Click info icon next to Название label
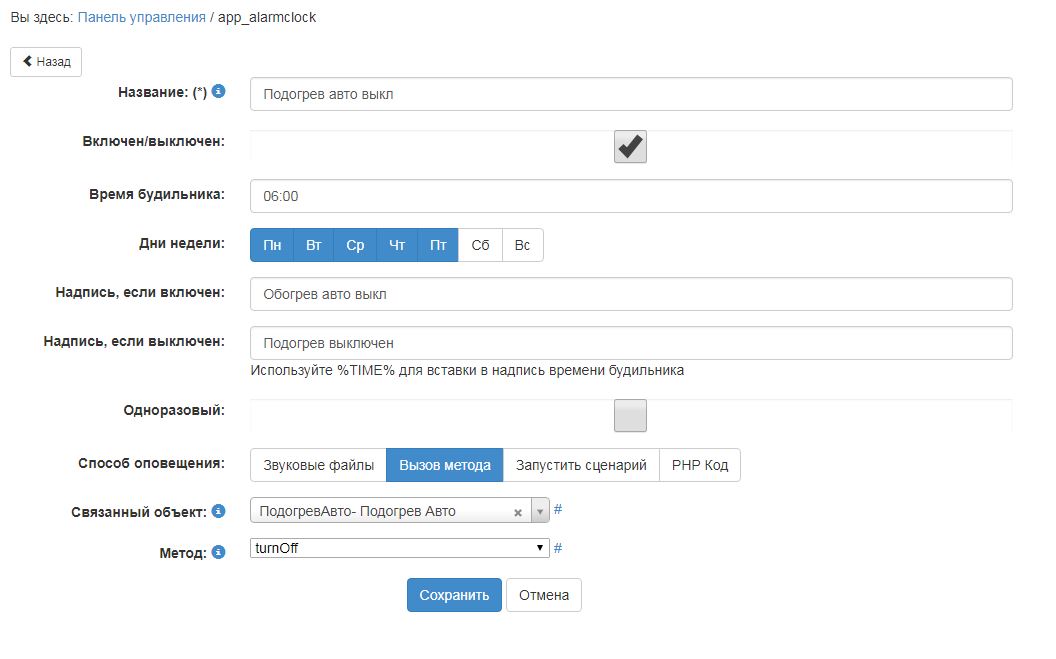 [219, 91]
